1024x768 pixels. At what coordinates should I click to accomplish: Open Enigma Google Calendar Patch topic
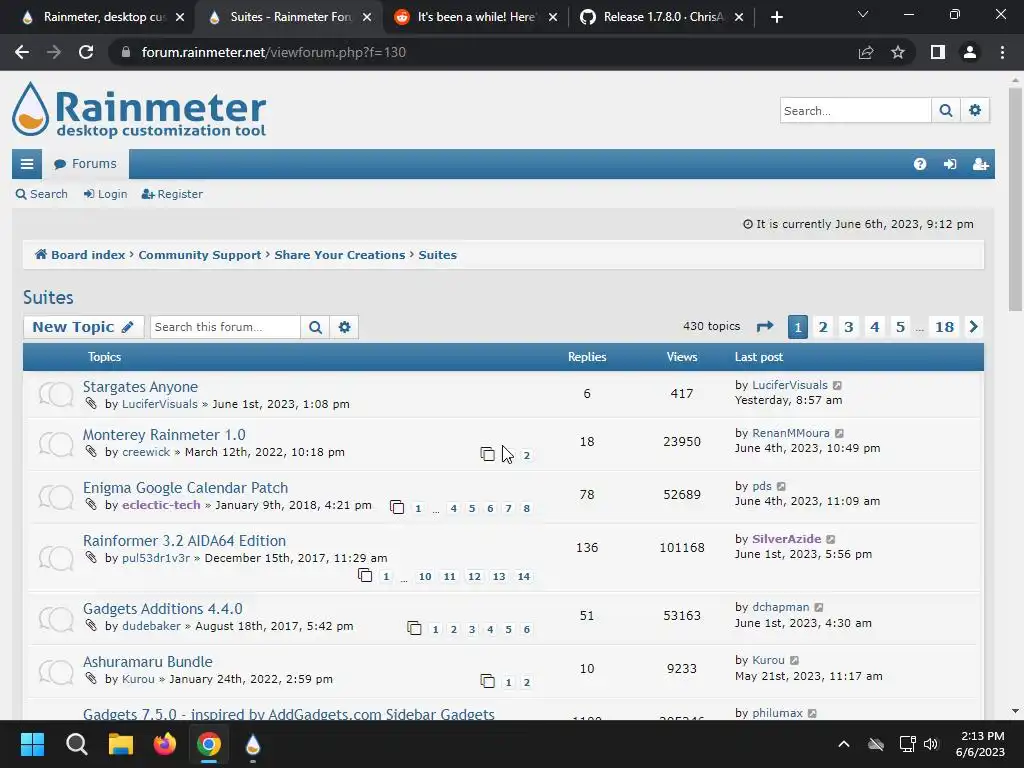click(185, 488)
